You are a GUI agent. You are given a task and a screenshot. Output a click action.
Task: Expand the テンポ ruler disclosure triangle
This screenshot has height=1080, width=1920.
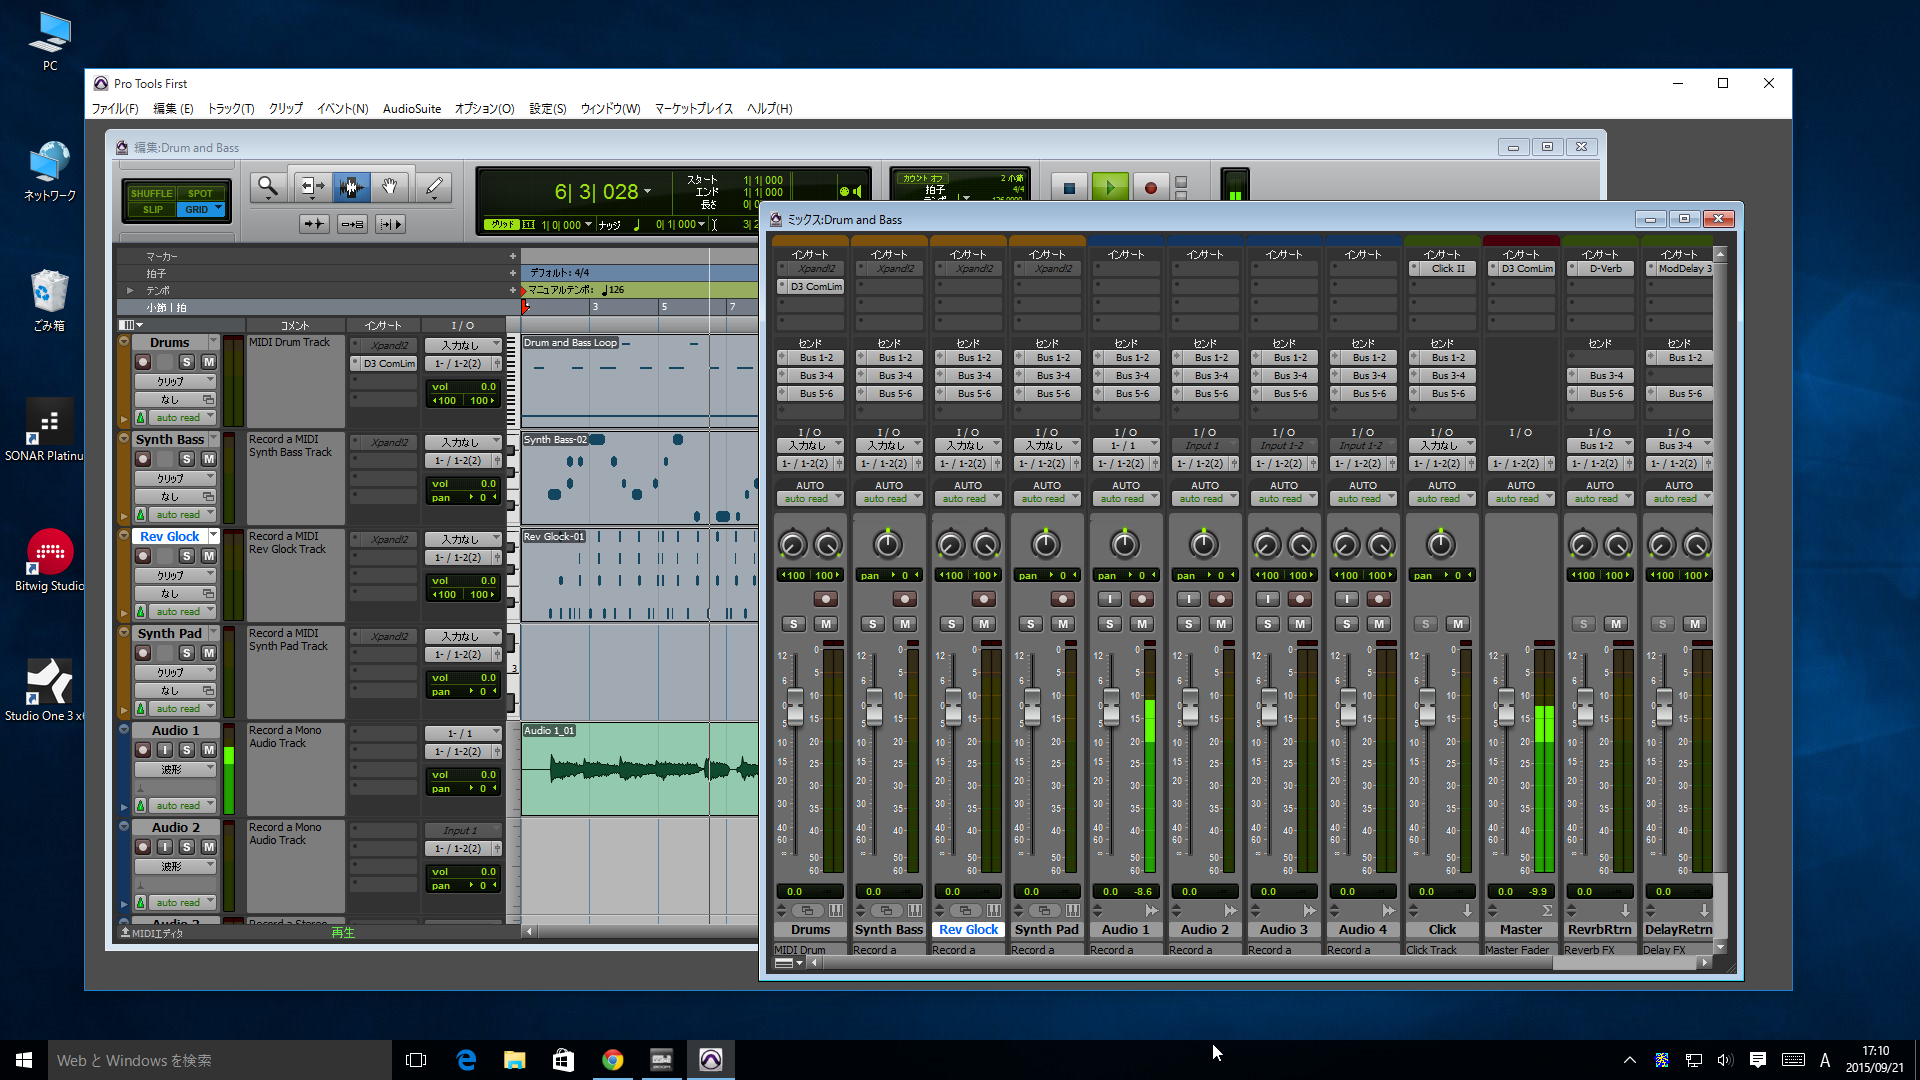[x=129, y=290]
